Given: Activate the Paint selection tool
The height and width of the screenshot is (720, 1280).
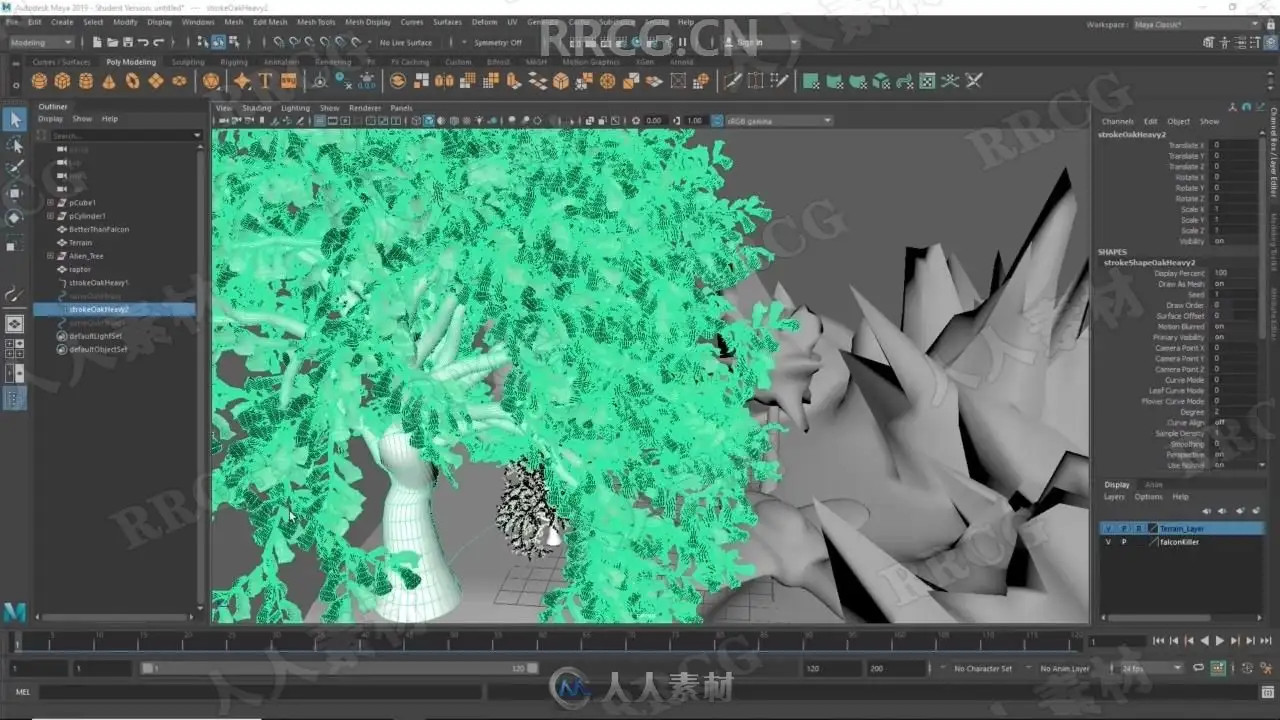Looking at the screenshot, I should [x=14, y=169].
